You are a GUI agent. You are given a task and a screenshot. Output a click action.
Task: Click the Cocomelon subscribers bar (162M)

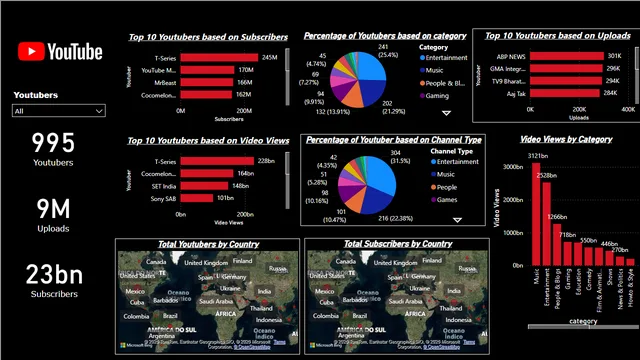point(206,95)
